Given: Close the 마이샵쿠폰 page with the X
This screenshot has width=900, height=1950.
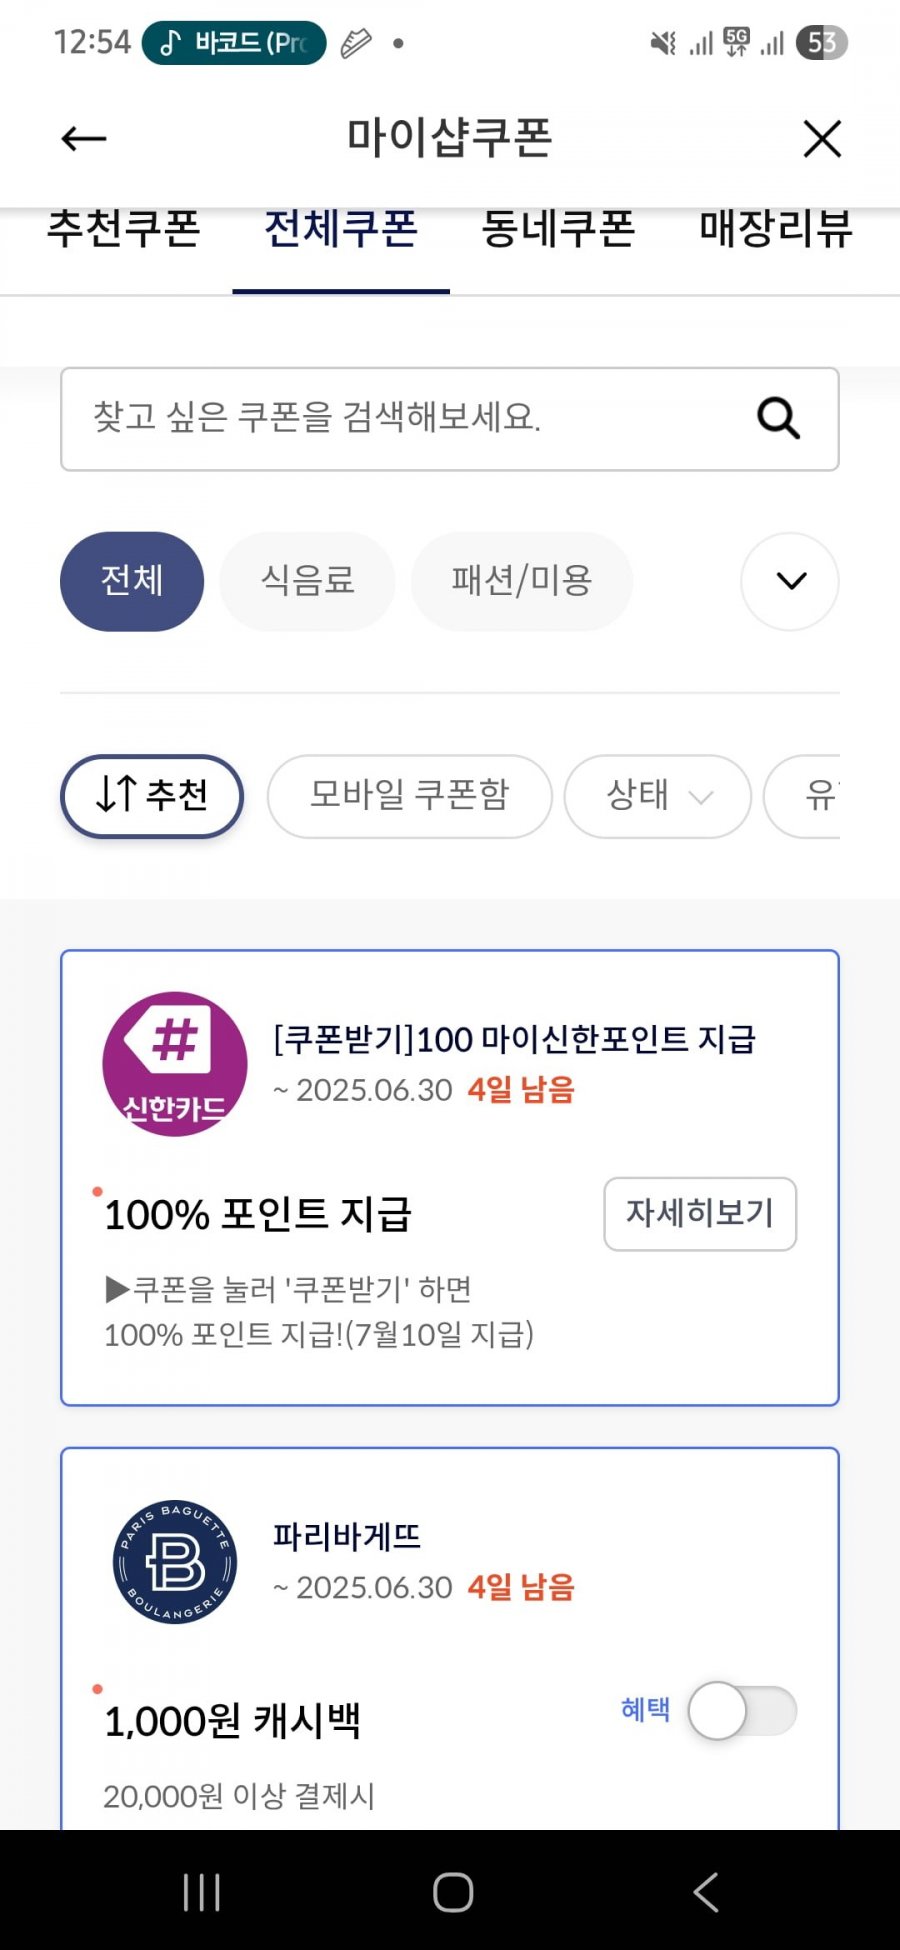Looking at the screenshot, I should (x=822, y=139).
